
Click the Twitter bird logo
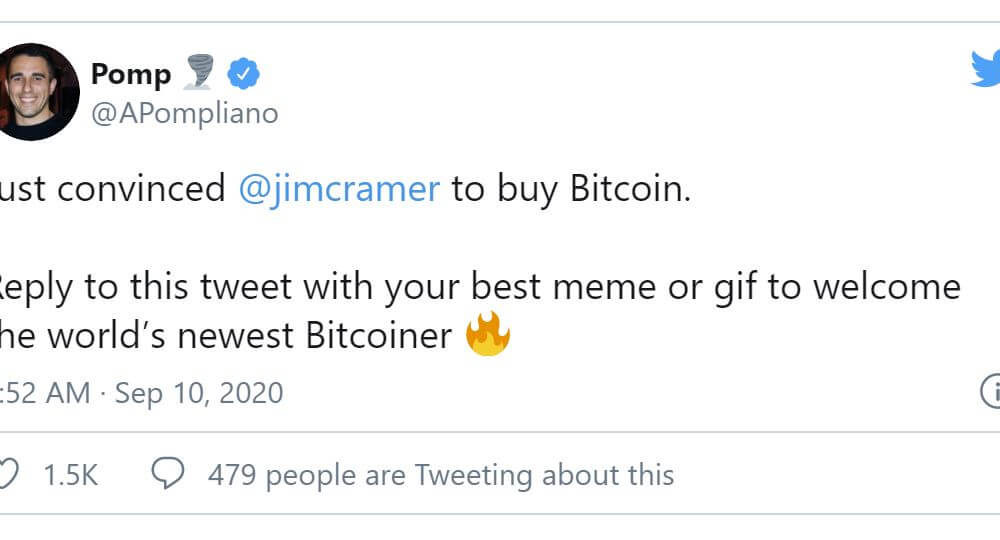pyautogui.click(x=985, y=69)
